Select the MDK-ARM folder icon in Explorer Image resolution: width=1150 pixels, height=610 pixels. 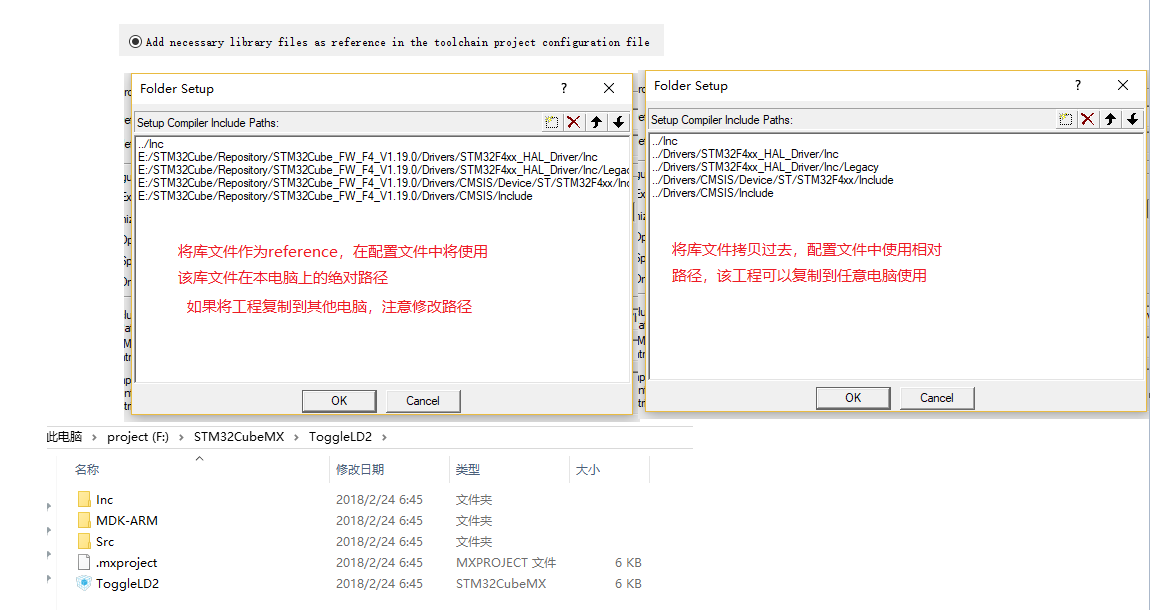coord(84,521)
